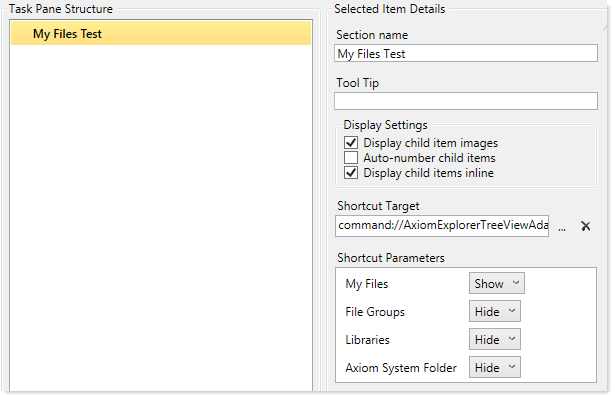Viewport: 615px width, 395px height.
Task: Click Auto-number child items label text
Action: click(429, 158)
